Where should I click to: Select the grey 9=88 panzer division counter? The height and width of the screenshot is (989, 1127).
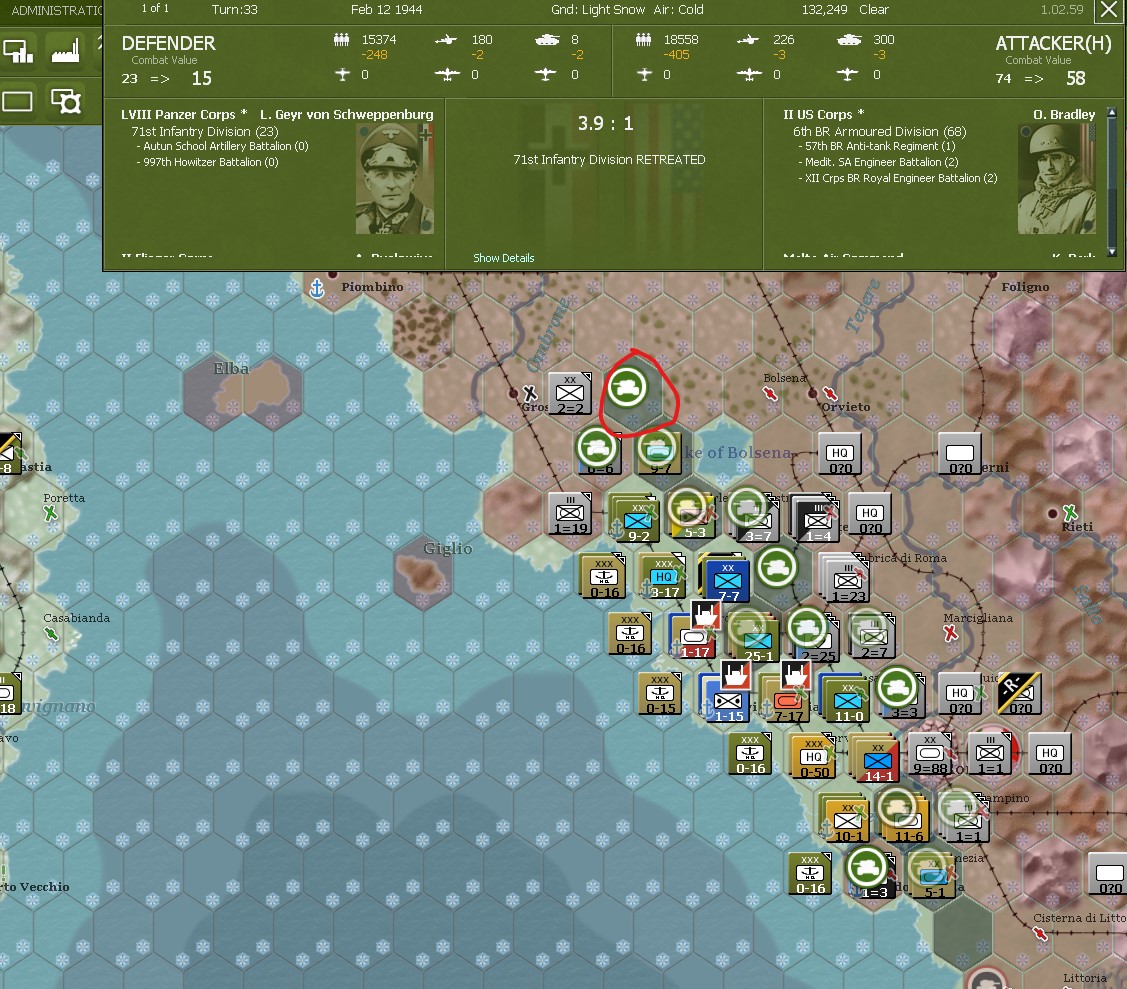click(929, 754)
